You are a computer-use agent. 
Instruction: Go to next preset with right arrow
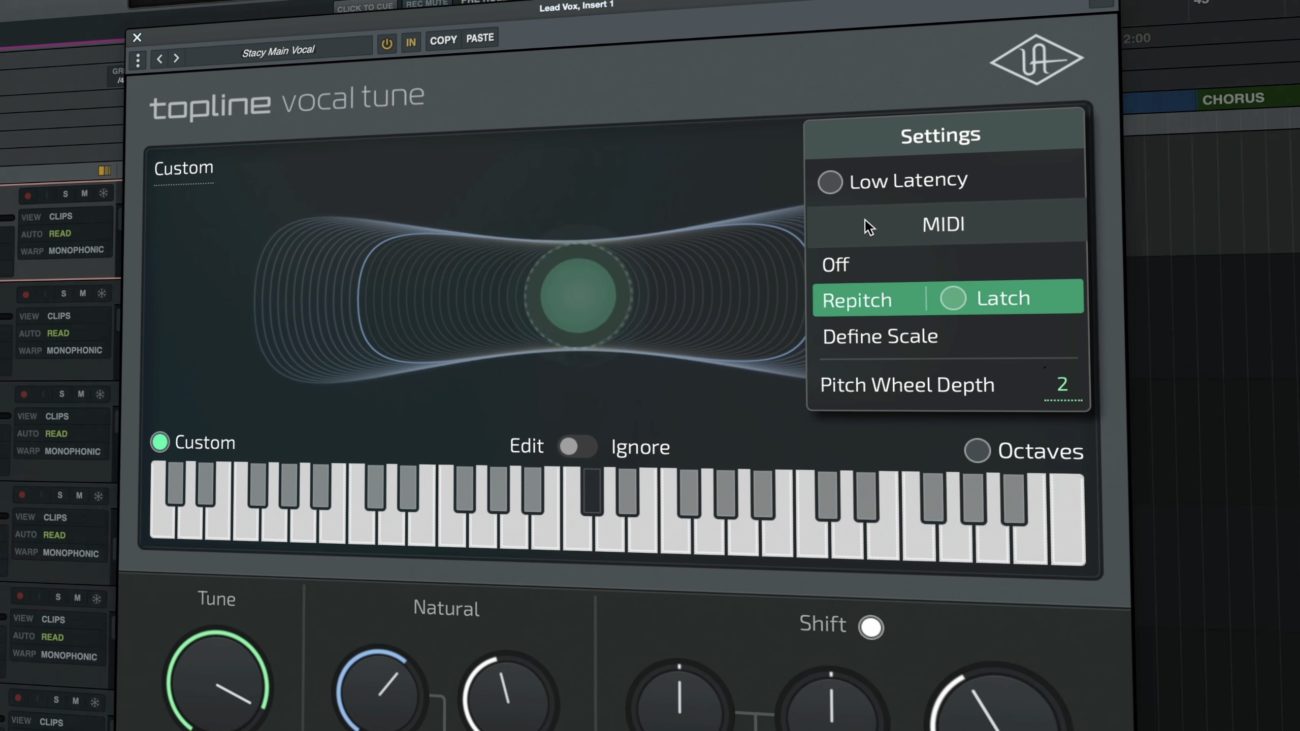(176, 59)
